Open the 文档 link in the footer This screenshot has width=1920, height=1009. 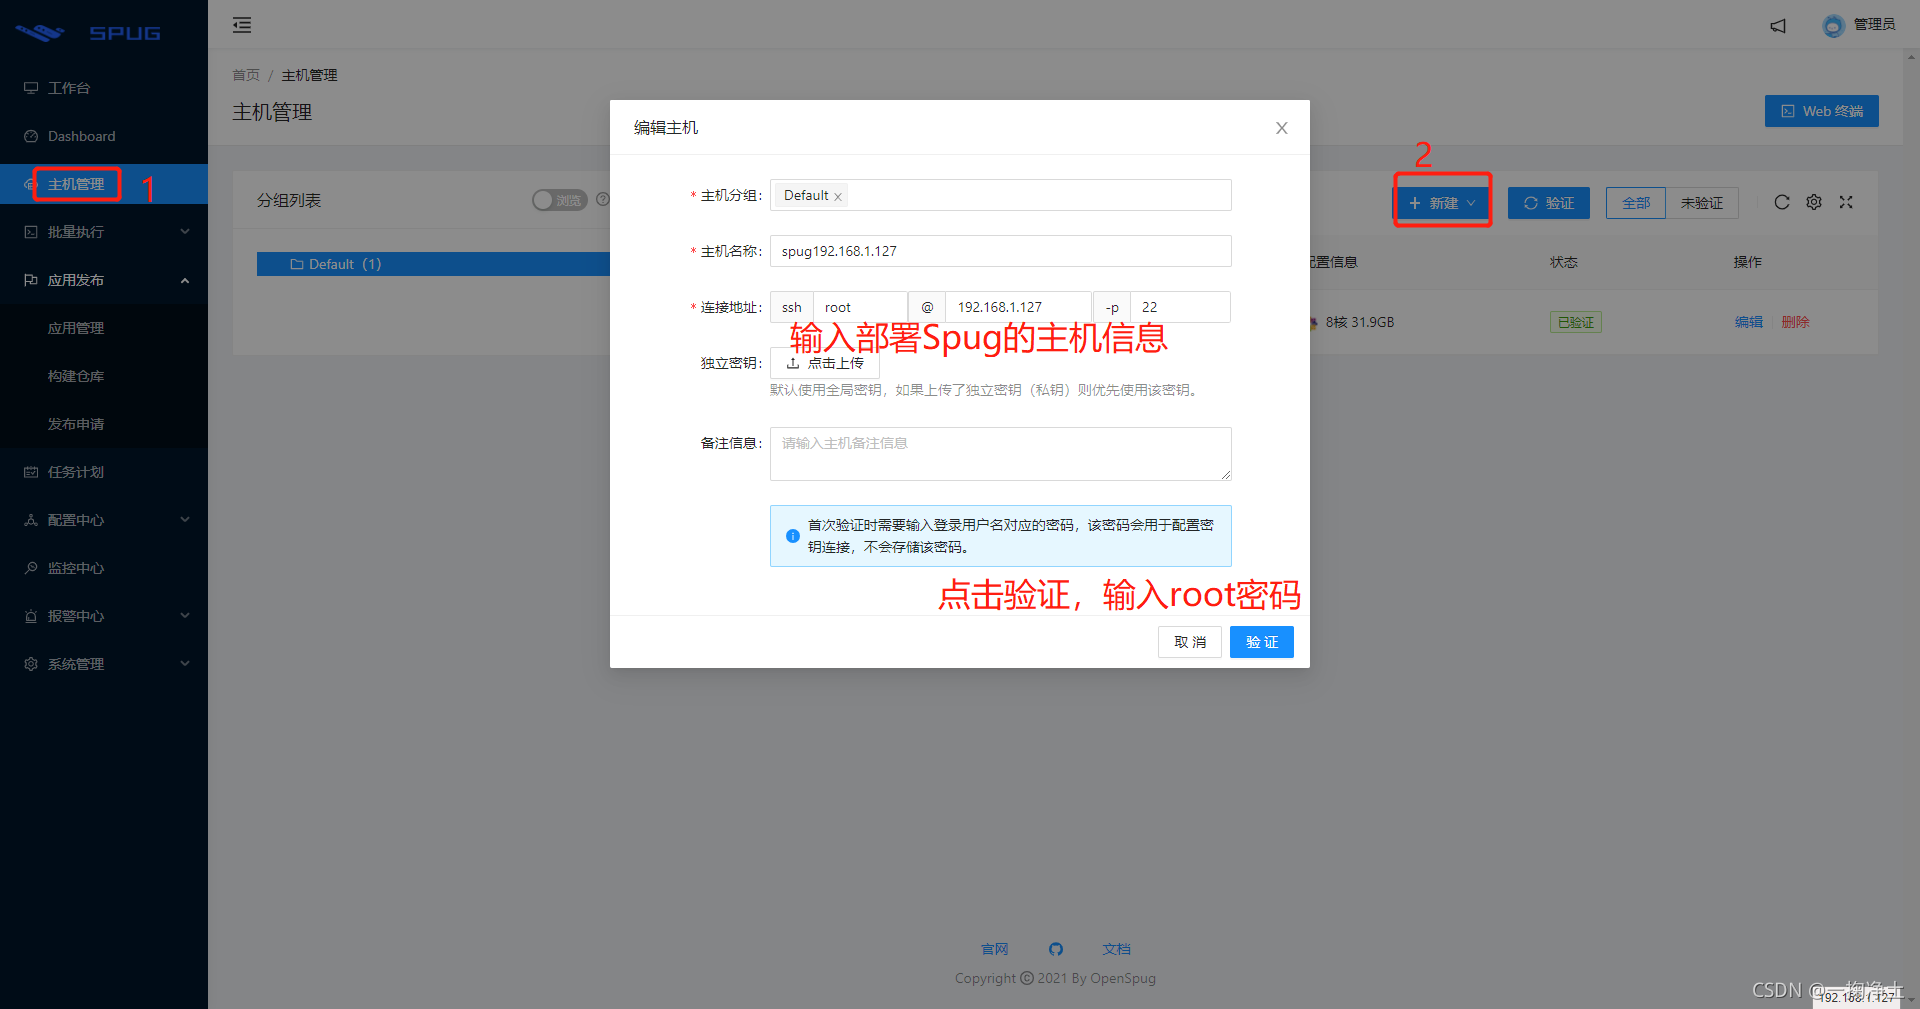tap(1116, 949)
